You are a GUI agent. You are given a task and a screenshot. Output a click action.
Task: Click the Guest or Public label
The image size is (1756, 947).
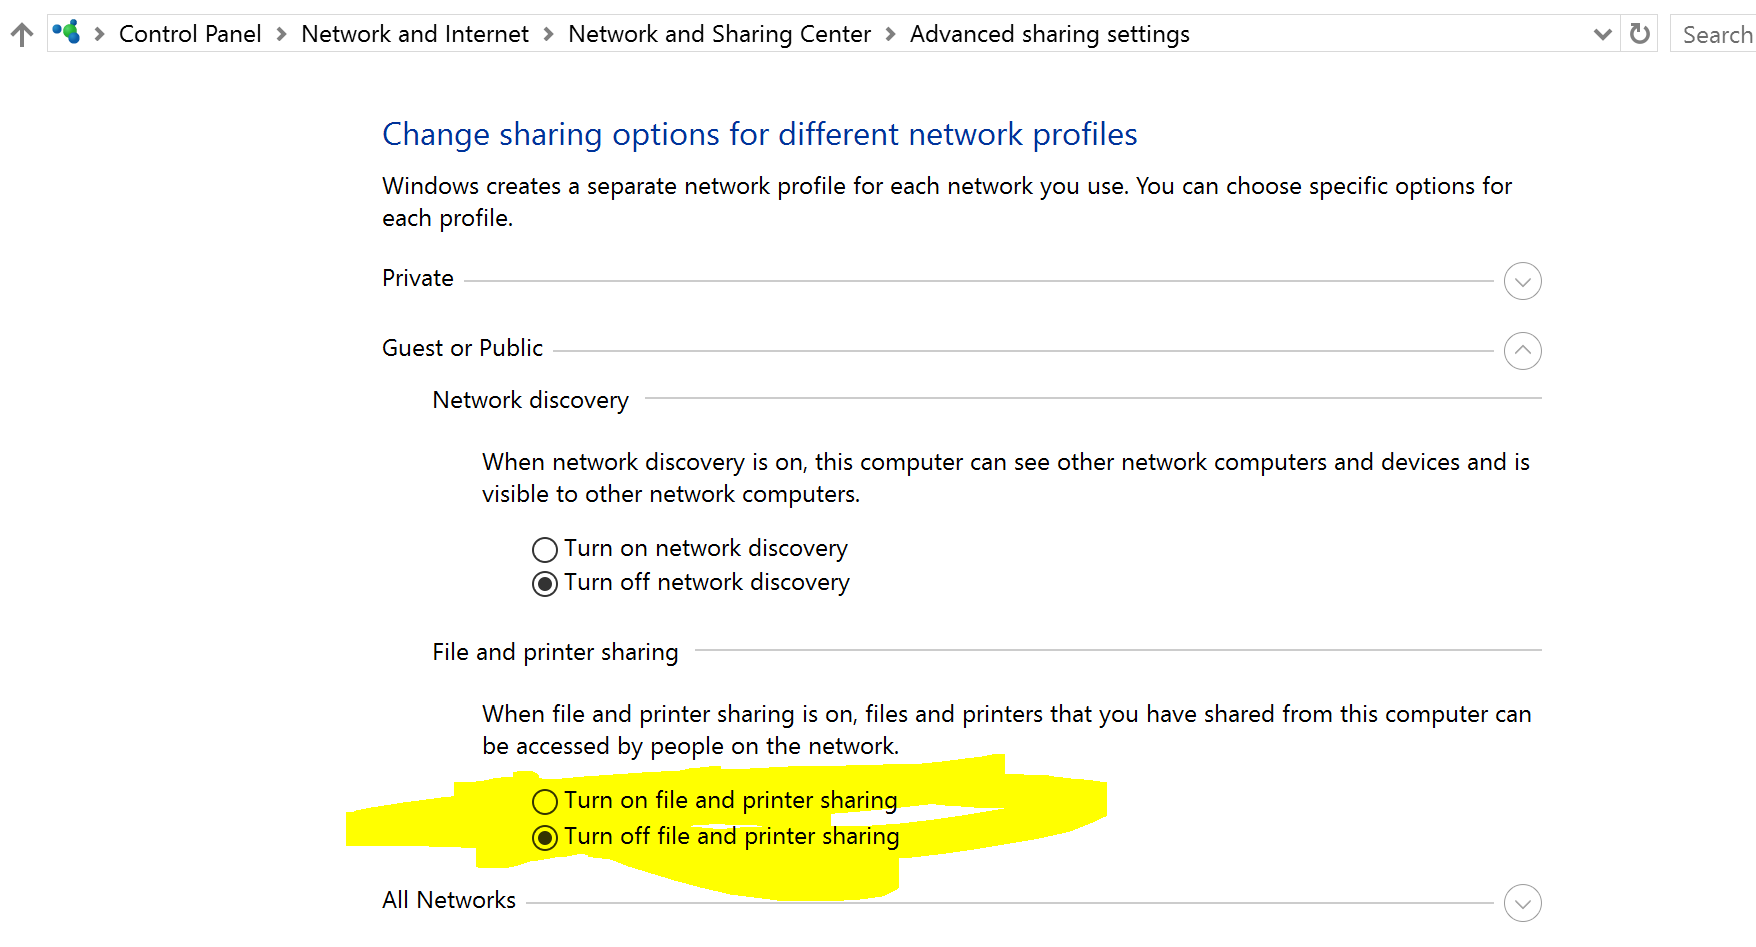[462, 348]
